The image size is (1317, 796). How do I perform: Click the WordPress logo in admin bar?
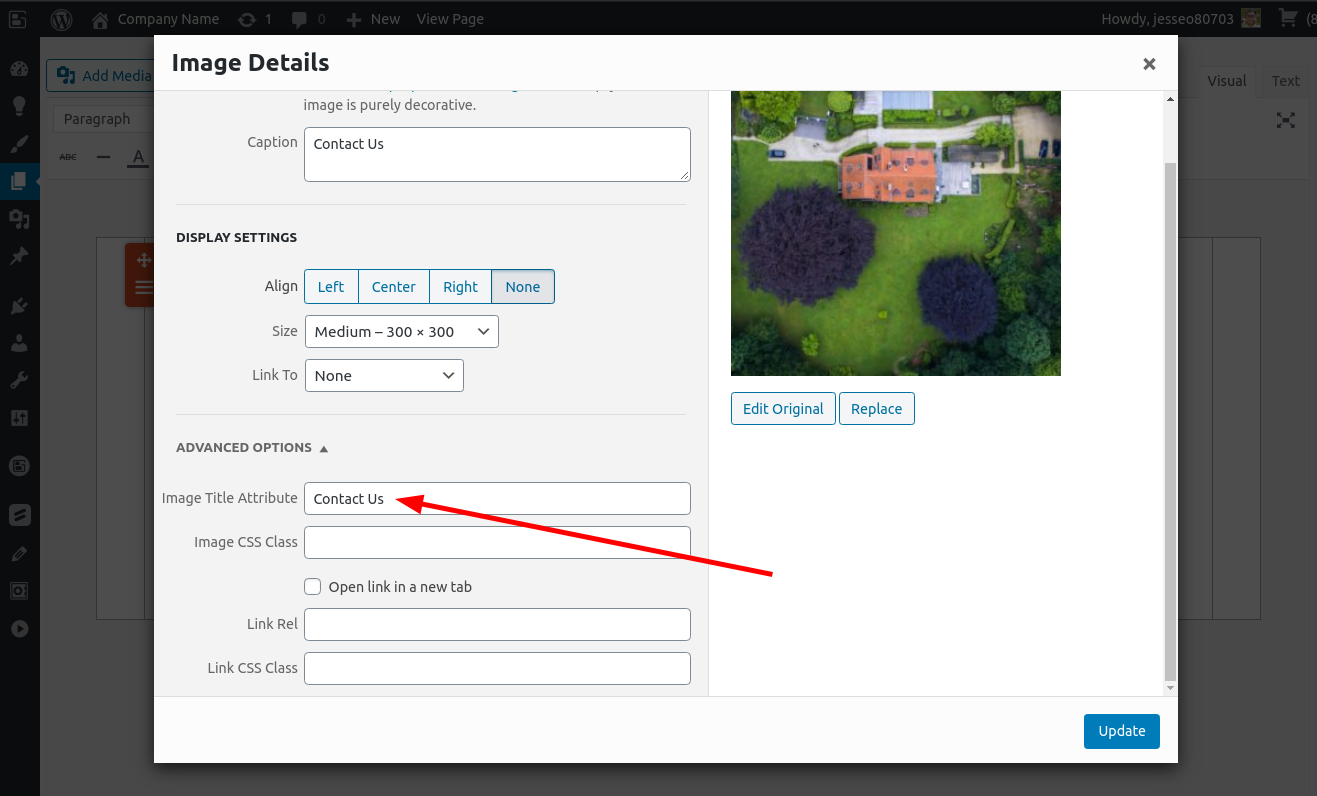tap(62, 18)
